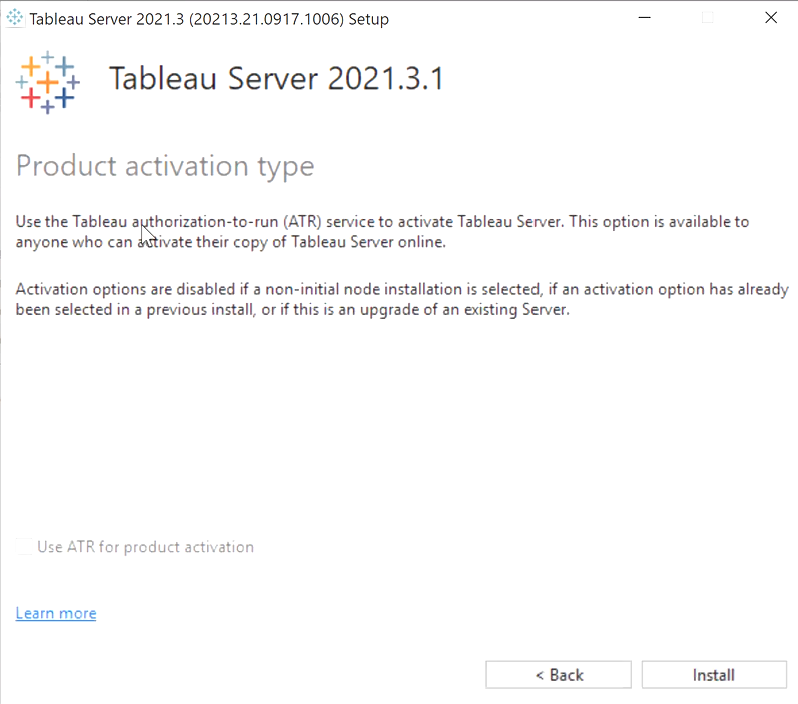Click the word 'Setup' in title bar

click(x=368, y=19)
